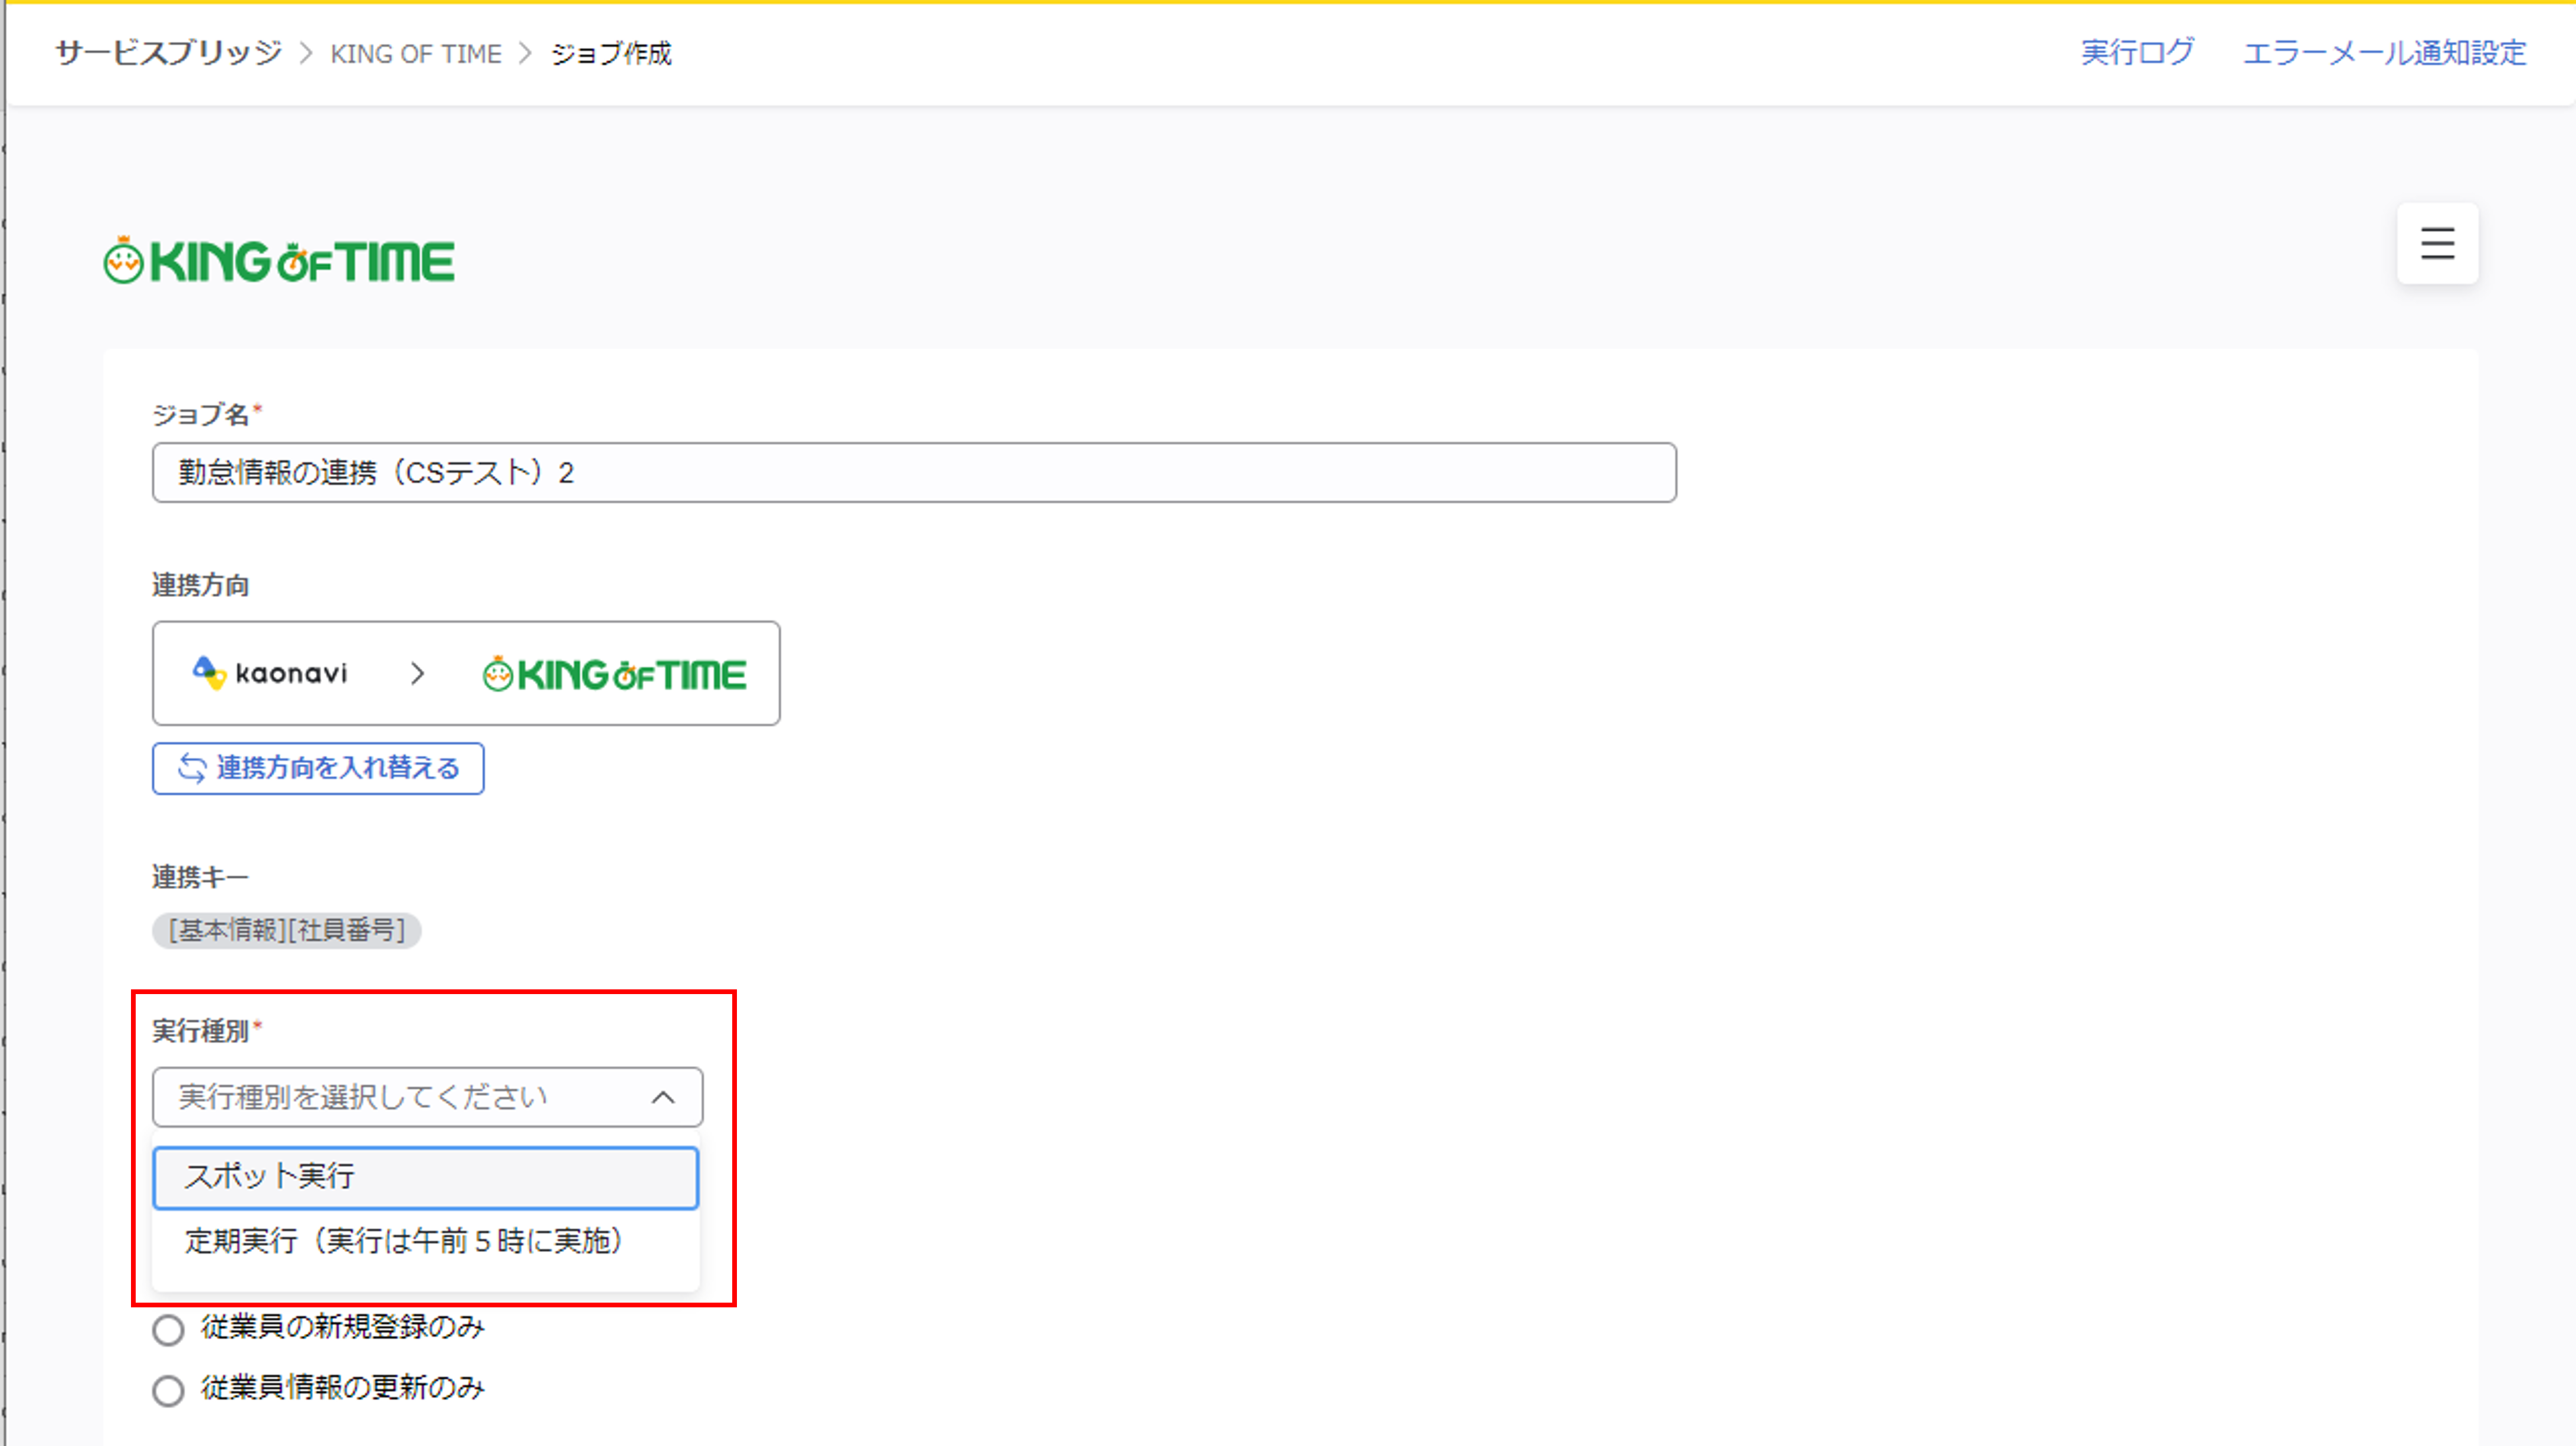Select 従業員情報の更新のみ radio button

tap(168, 1390)
